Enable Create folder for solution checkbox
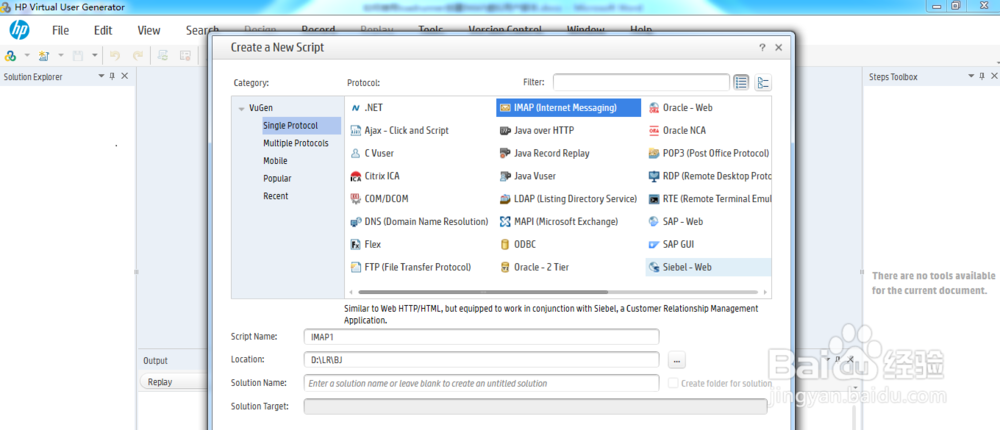The image size is (1000, 430). pos(673,383)
